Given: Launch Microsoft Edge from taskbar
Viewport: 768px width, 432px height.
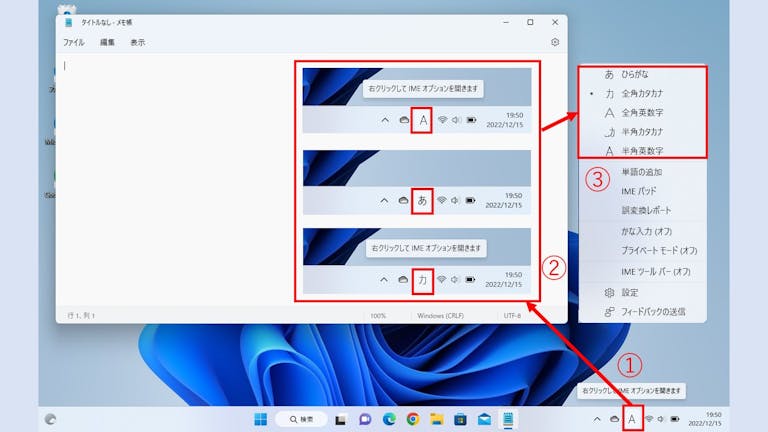Looking at the screenshot, I should coord(389,419).
